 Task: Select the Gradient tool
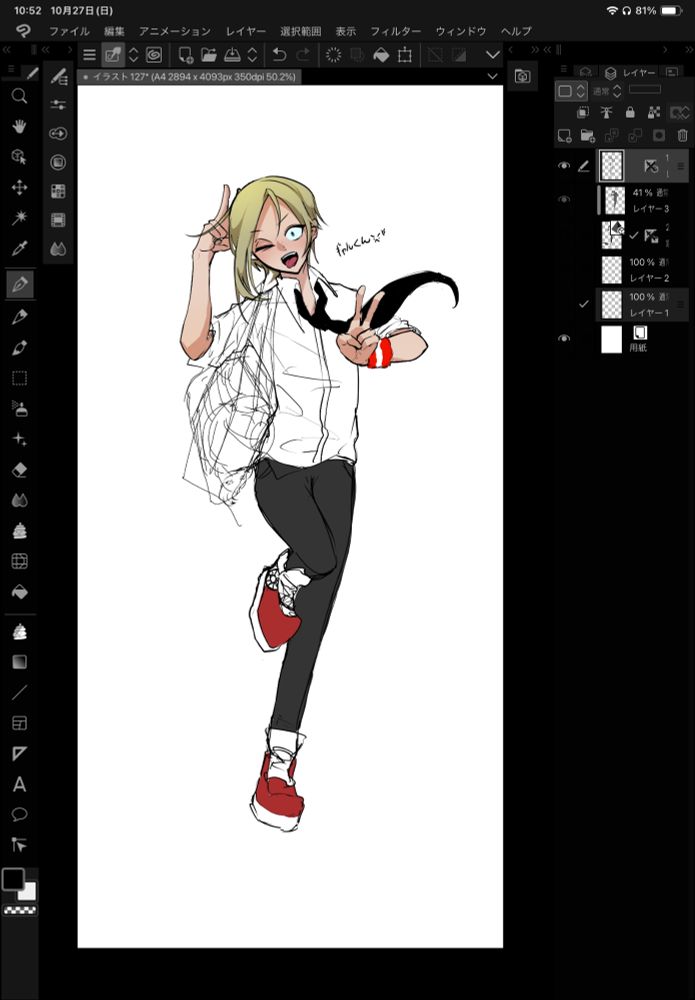(19, 662)
